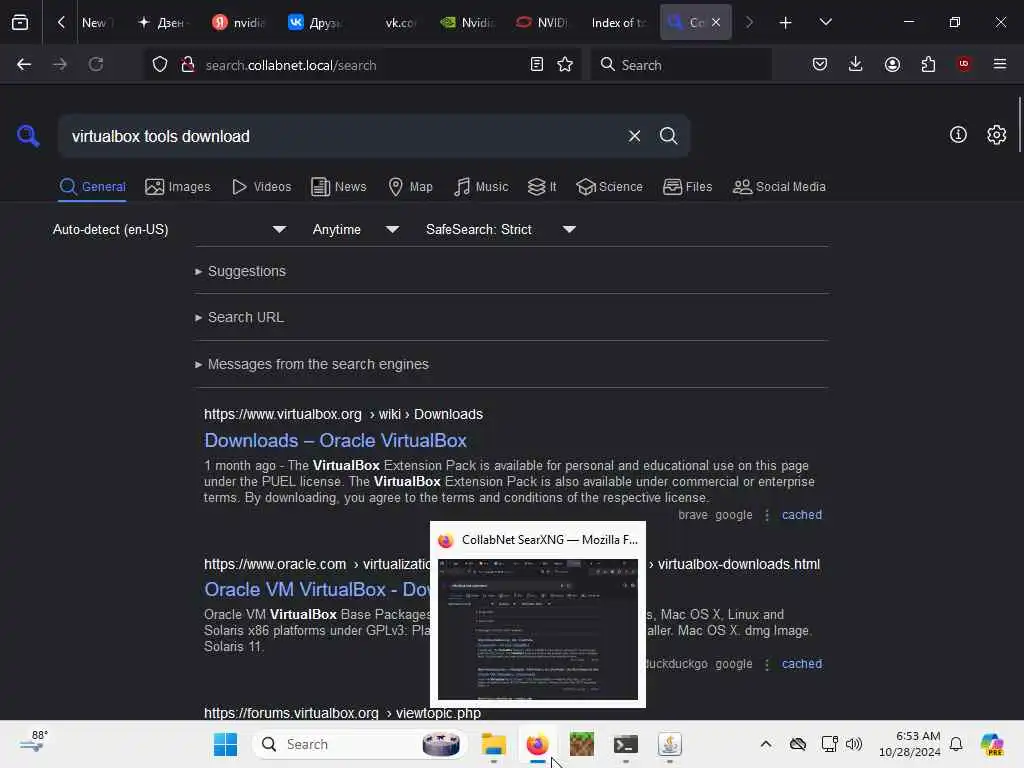Viewport: 1024px width, 768px height.
Task: Toggle reader view in address bar
Action: (x=537, y=65)
